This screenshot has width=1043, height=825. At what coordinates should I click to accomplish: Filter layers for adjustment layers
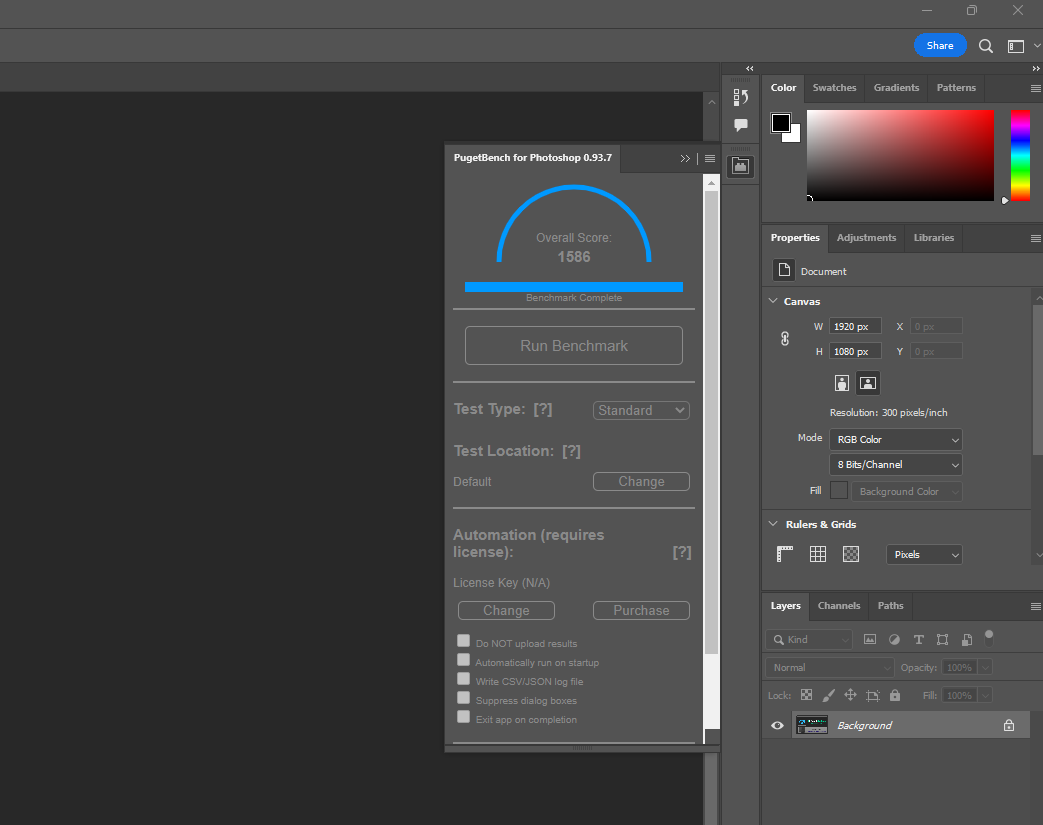click(894, 639)
